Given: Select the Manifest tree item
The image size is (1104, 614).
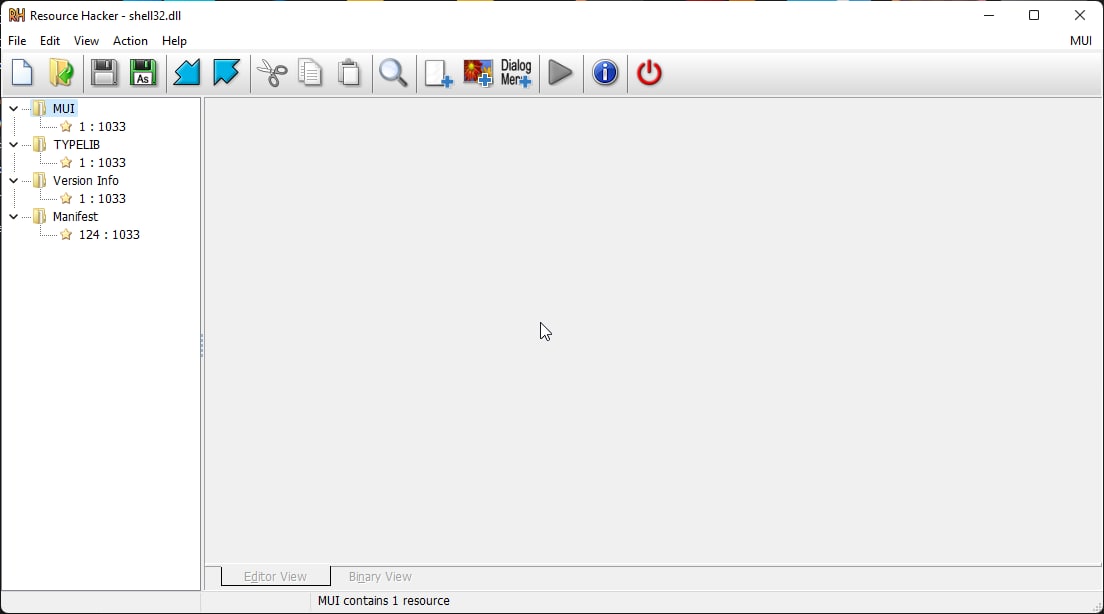Looking at the screenshot, I should tap(75, 216).
